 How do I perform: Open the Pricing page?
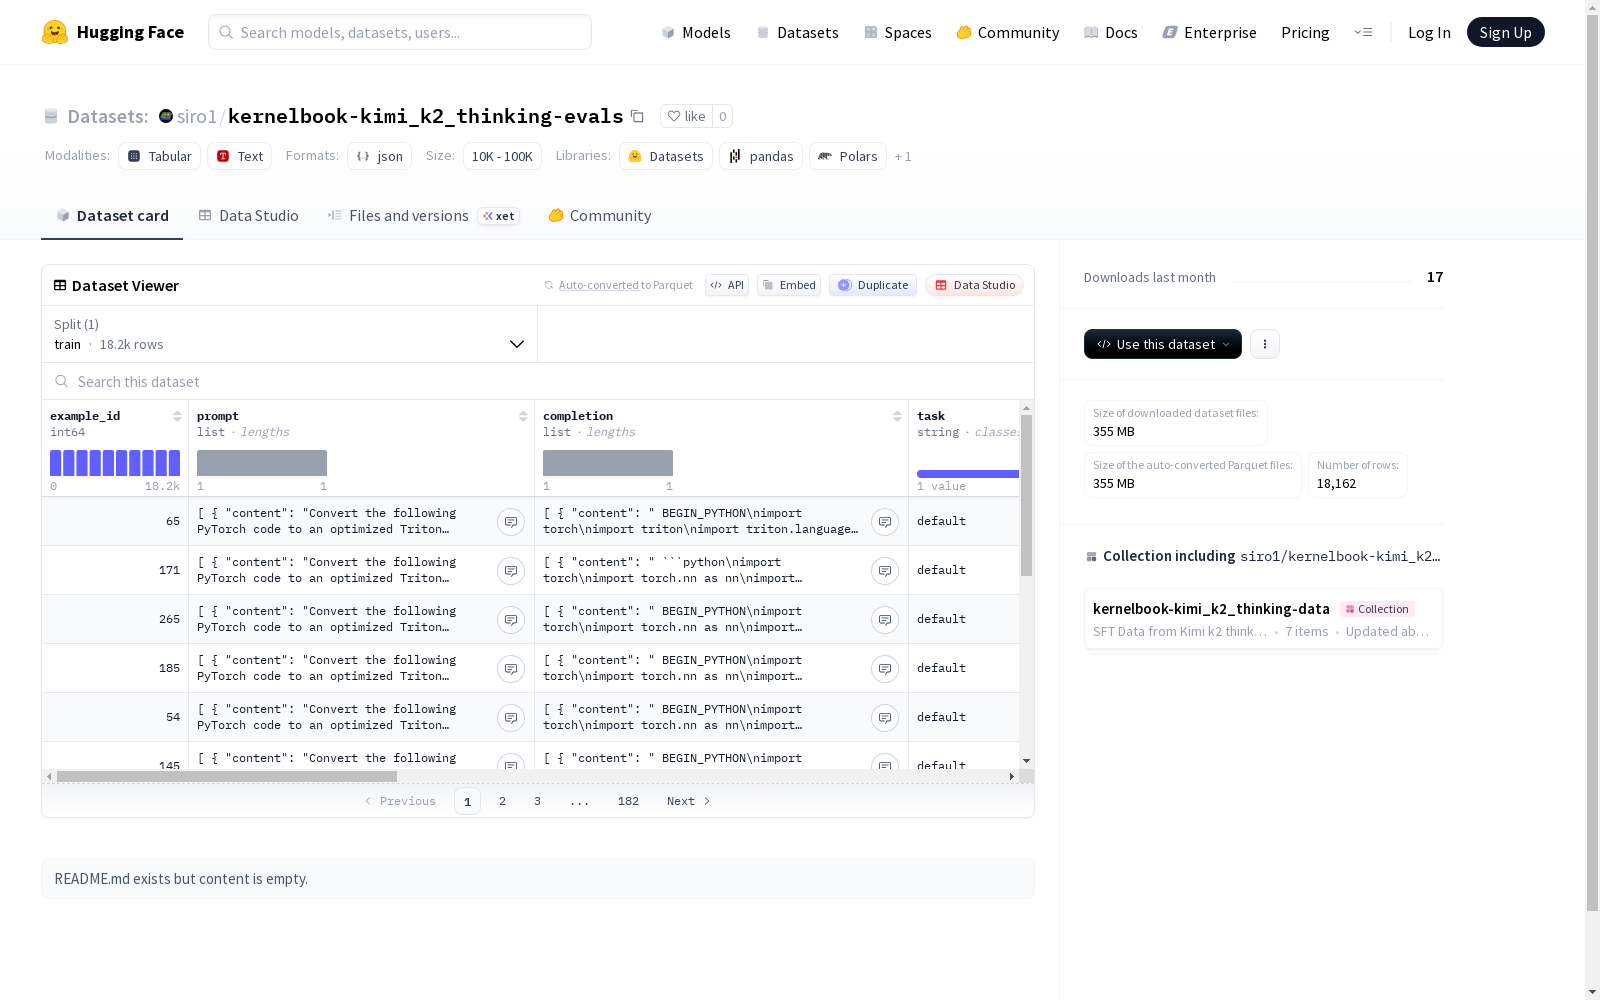tap(1305, 32)
